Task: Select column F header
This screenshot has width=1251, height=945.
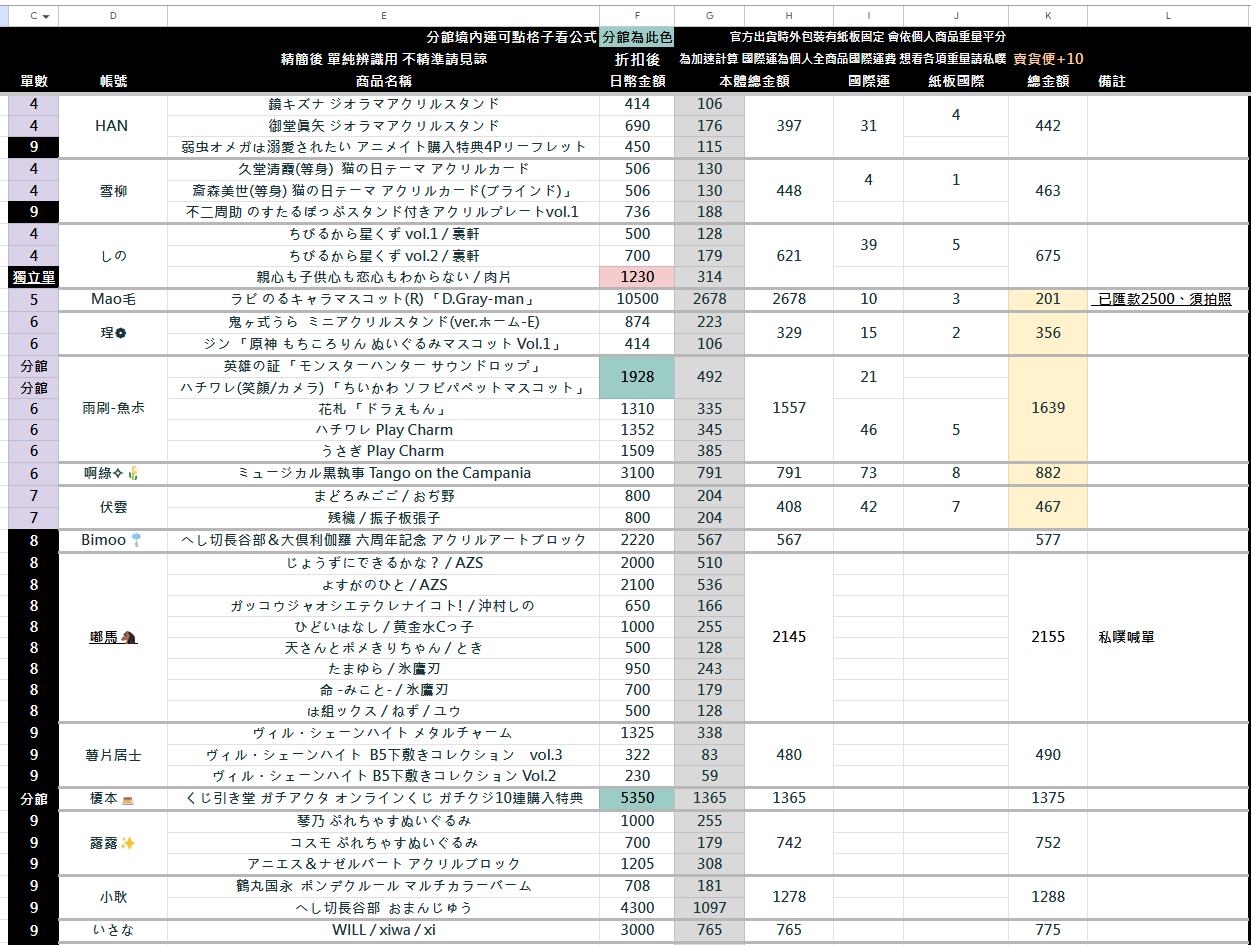Action: coord(637,16)
